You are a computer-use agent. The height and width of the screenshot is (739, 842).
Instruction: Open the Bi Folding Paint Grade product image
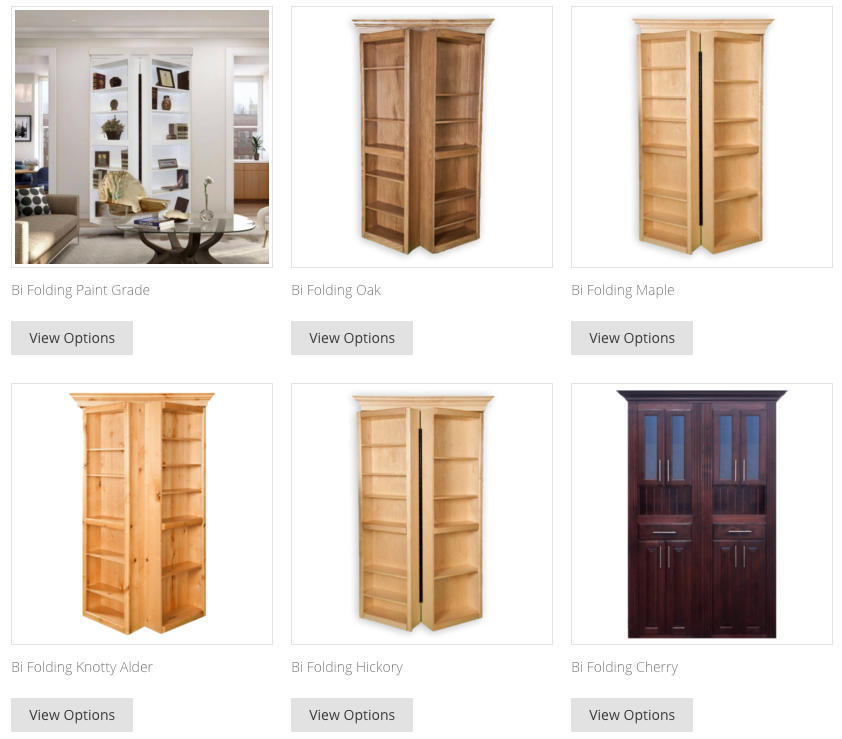(x=142, y=137)
